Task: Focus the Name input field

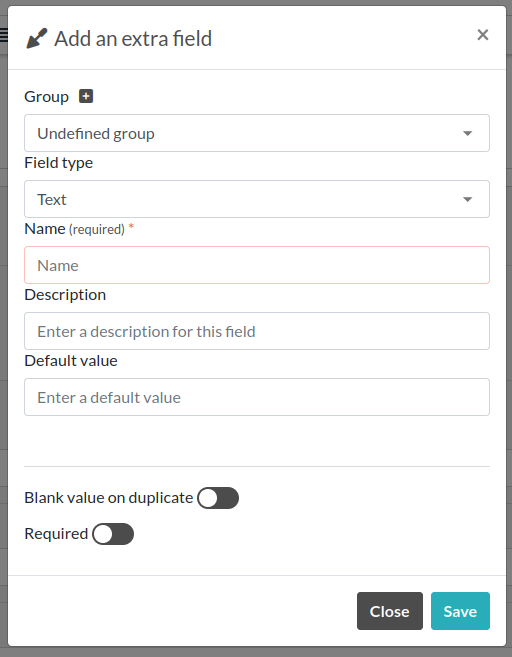Action: click(257, 265)
